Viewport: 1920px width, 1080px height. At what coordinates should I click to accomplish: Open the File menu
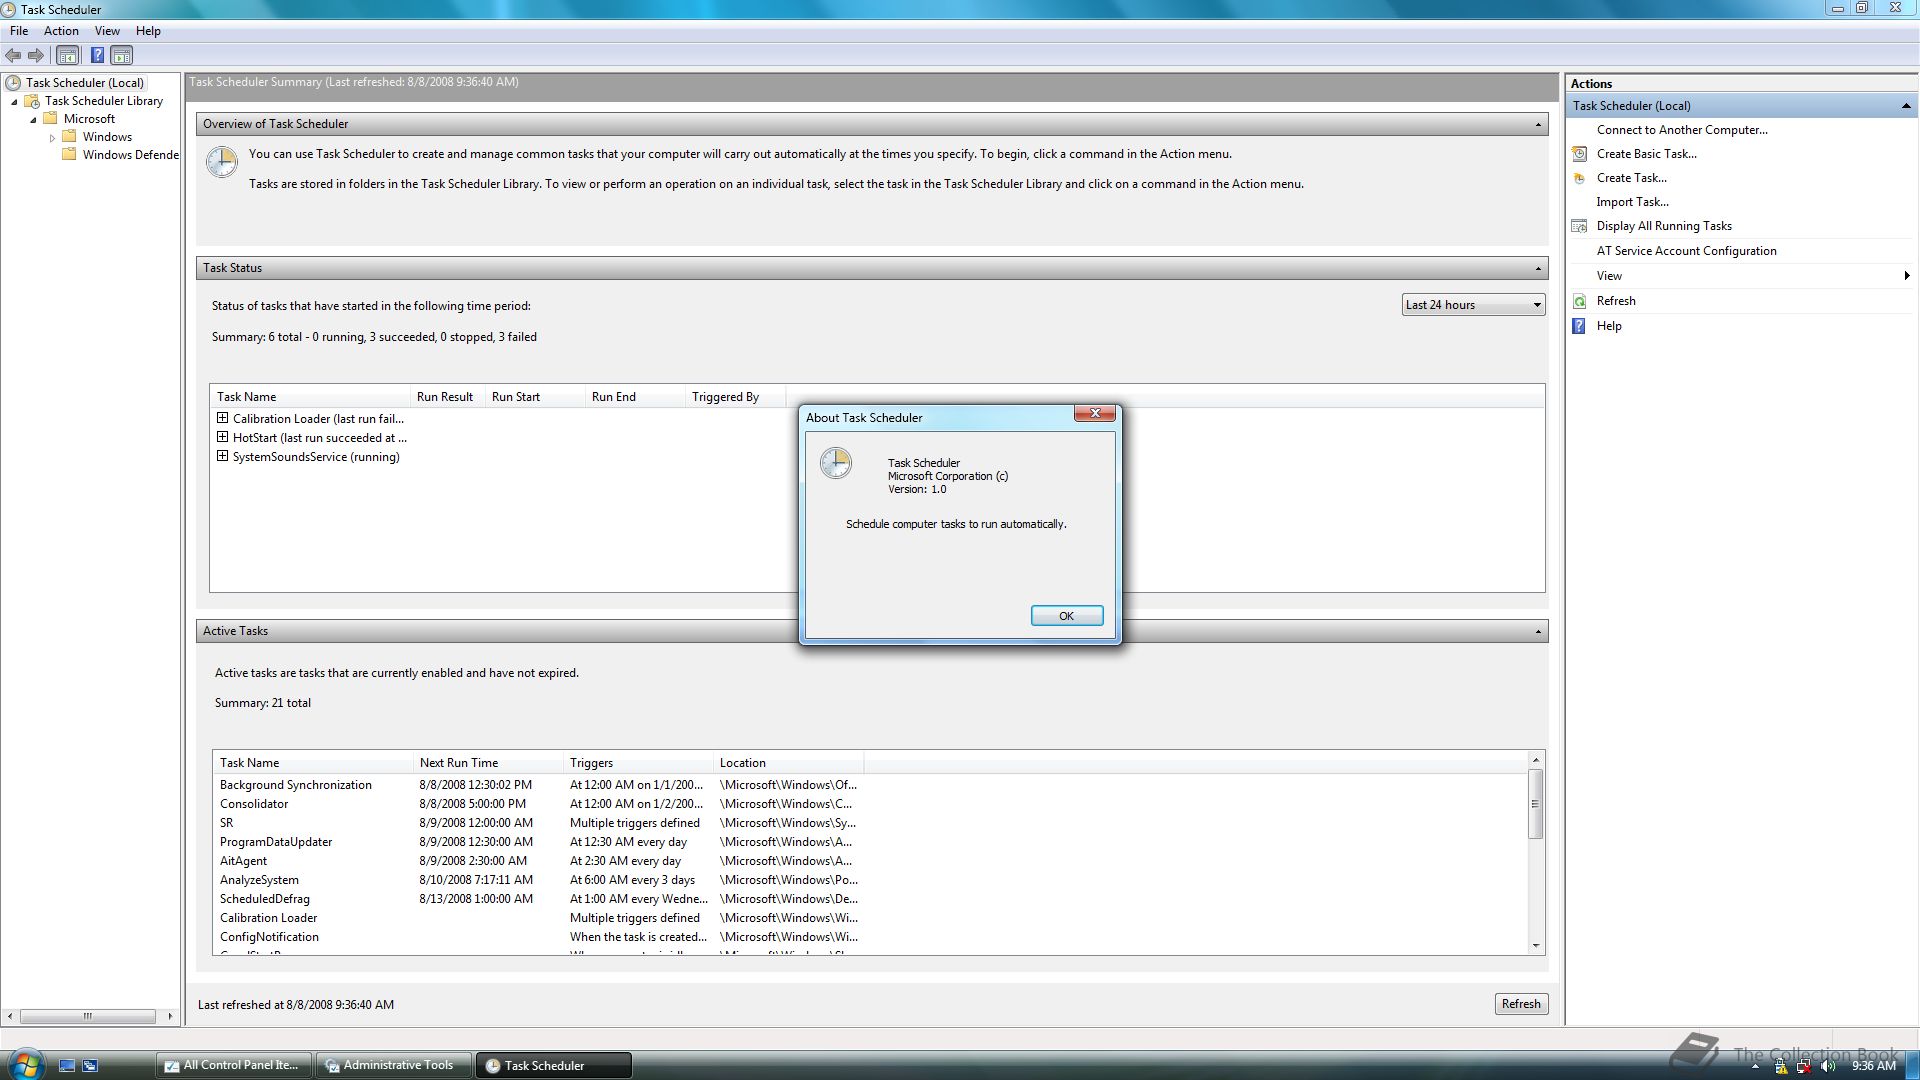point(19,31)
